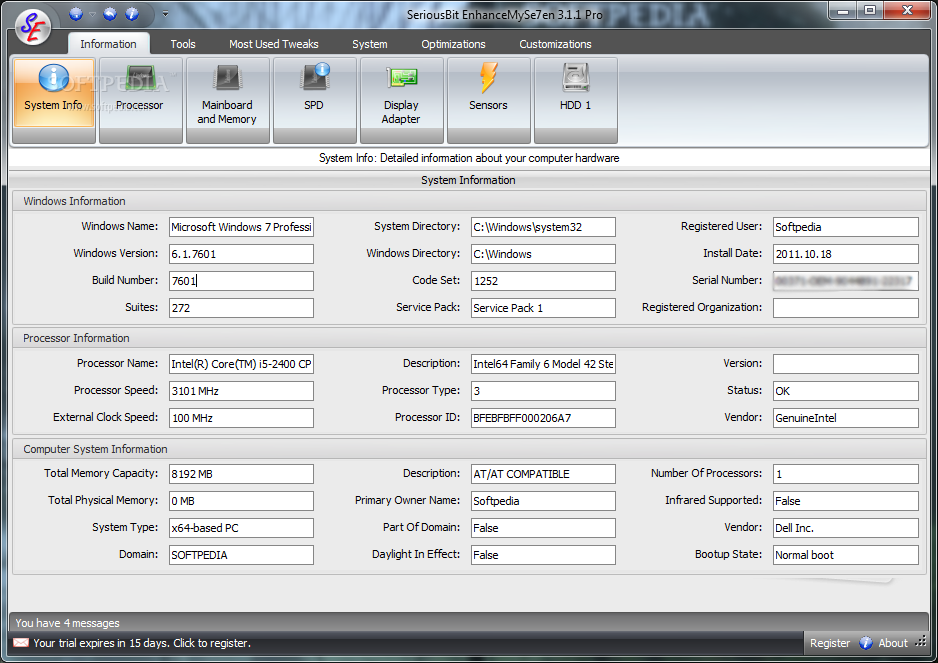Click the Bootup State field showing Normal boot
Viewport: 938px width, 663px height.
[846, 555]
